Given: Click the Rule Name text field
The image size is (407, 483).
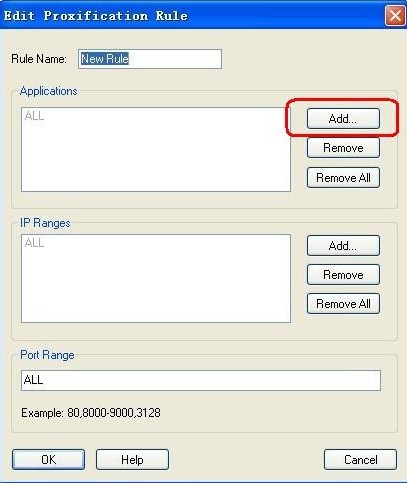Looking at the screenshot, I should click(x=150, y=59).
